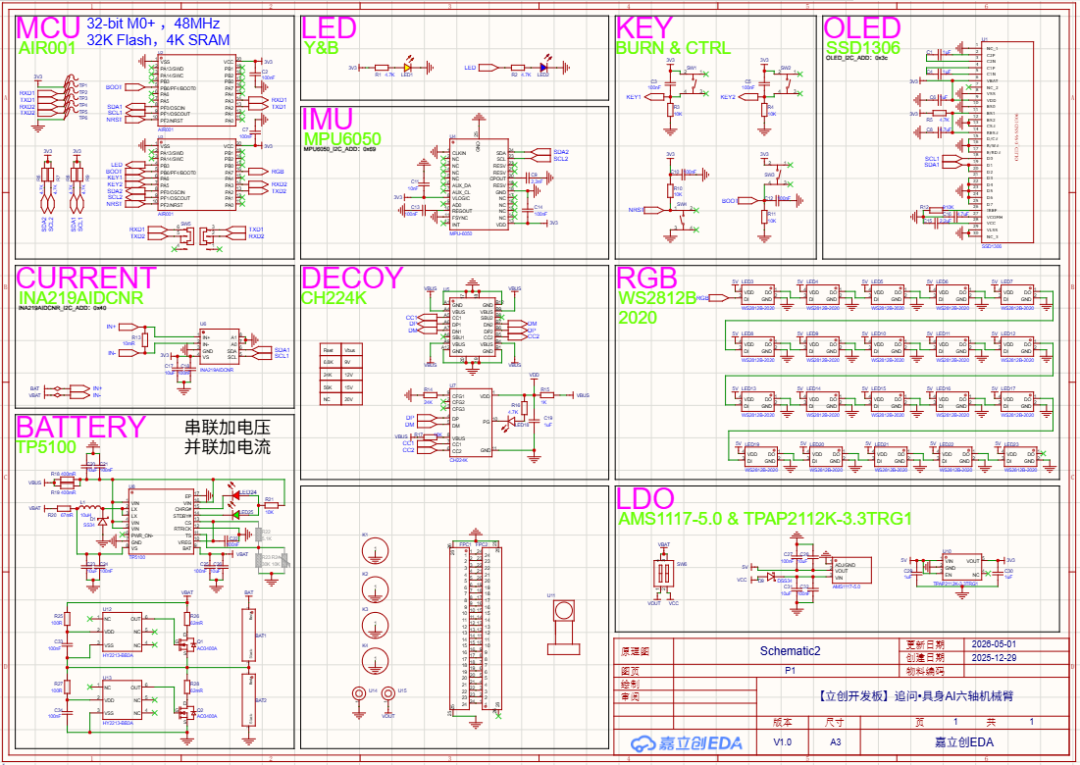Select the Rset/Vbus voltage table in DECOY

[341, 375]
